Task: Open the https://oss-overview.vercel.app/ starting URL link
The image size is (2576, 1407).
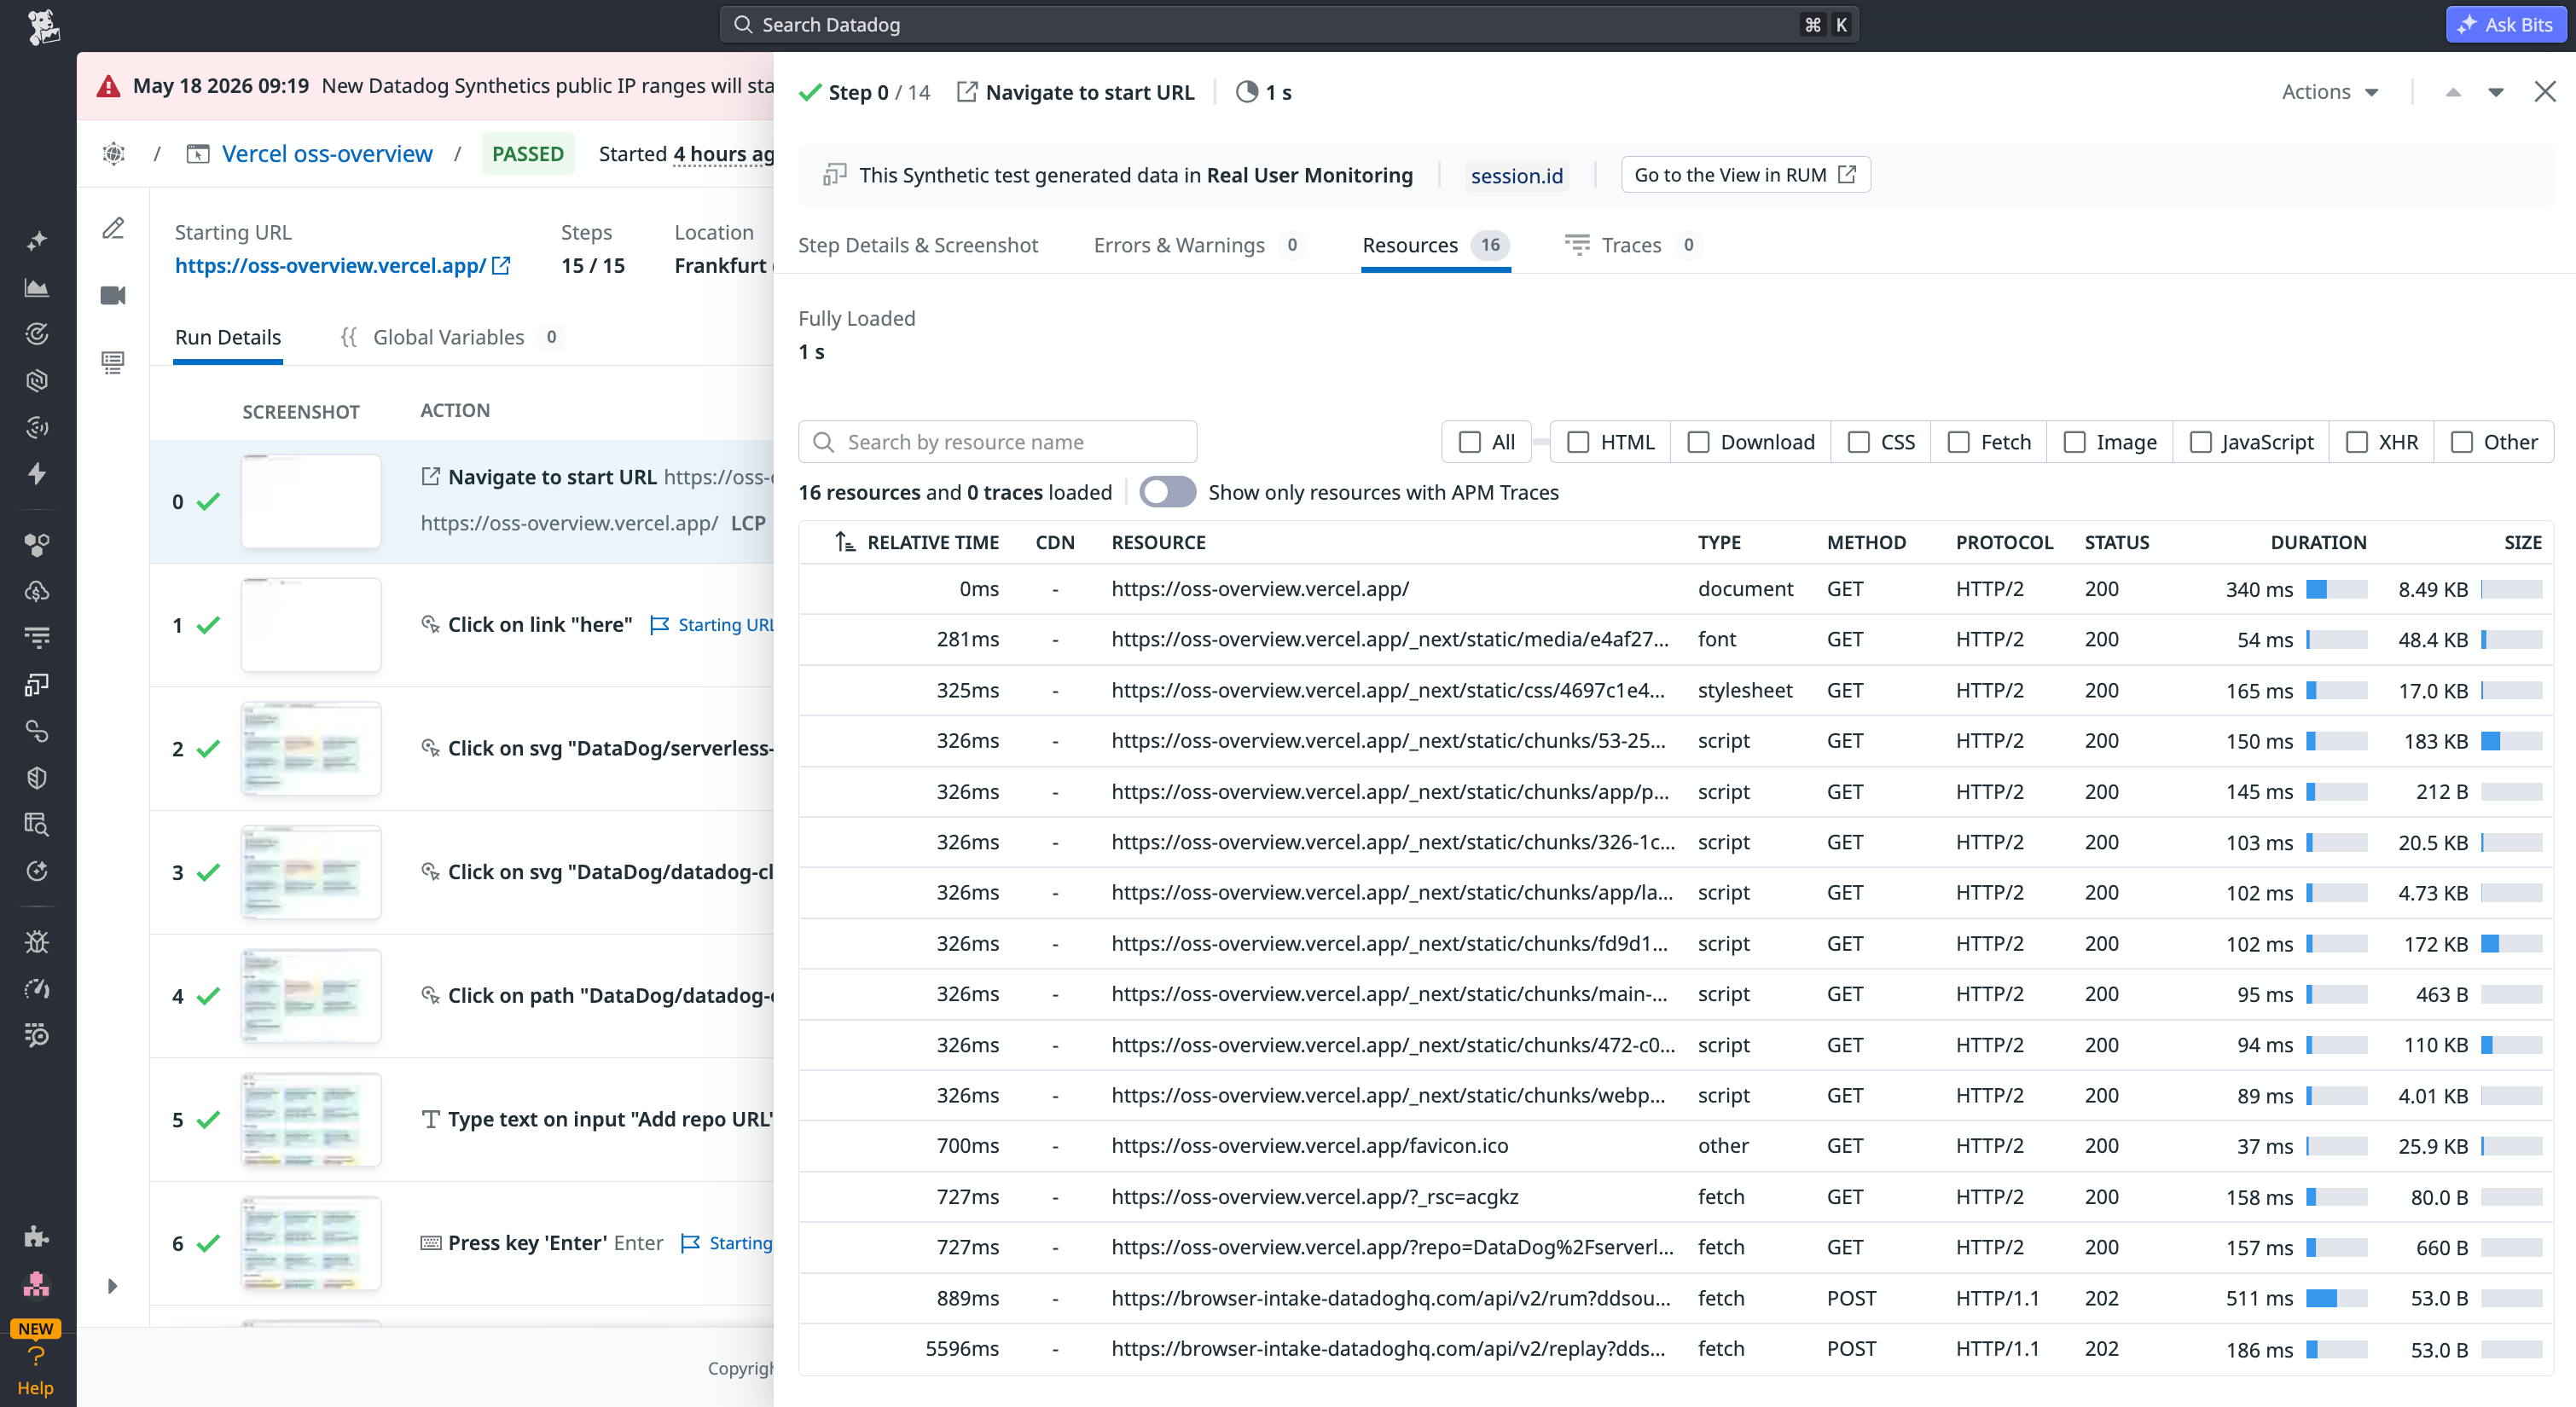Action: click(x=330, y=265)
